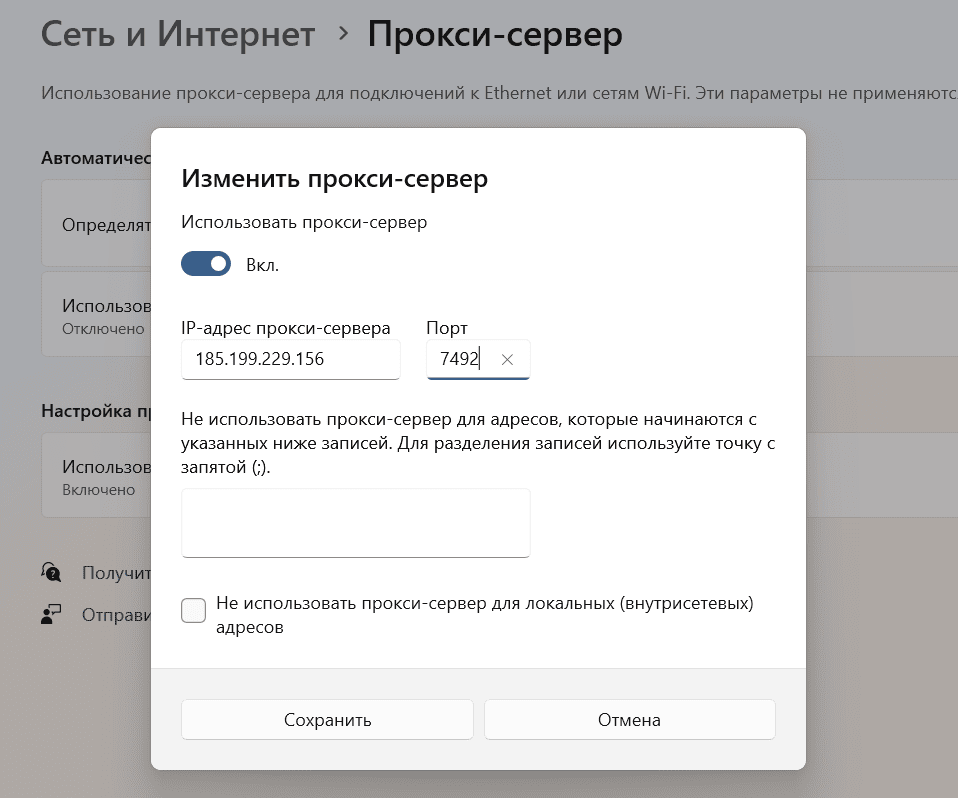Viewport: 958px width, 798px height.
Task: Click the send feedback icon
Action: pyautogui.click(x=51, y=614)
